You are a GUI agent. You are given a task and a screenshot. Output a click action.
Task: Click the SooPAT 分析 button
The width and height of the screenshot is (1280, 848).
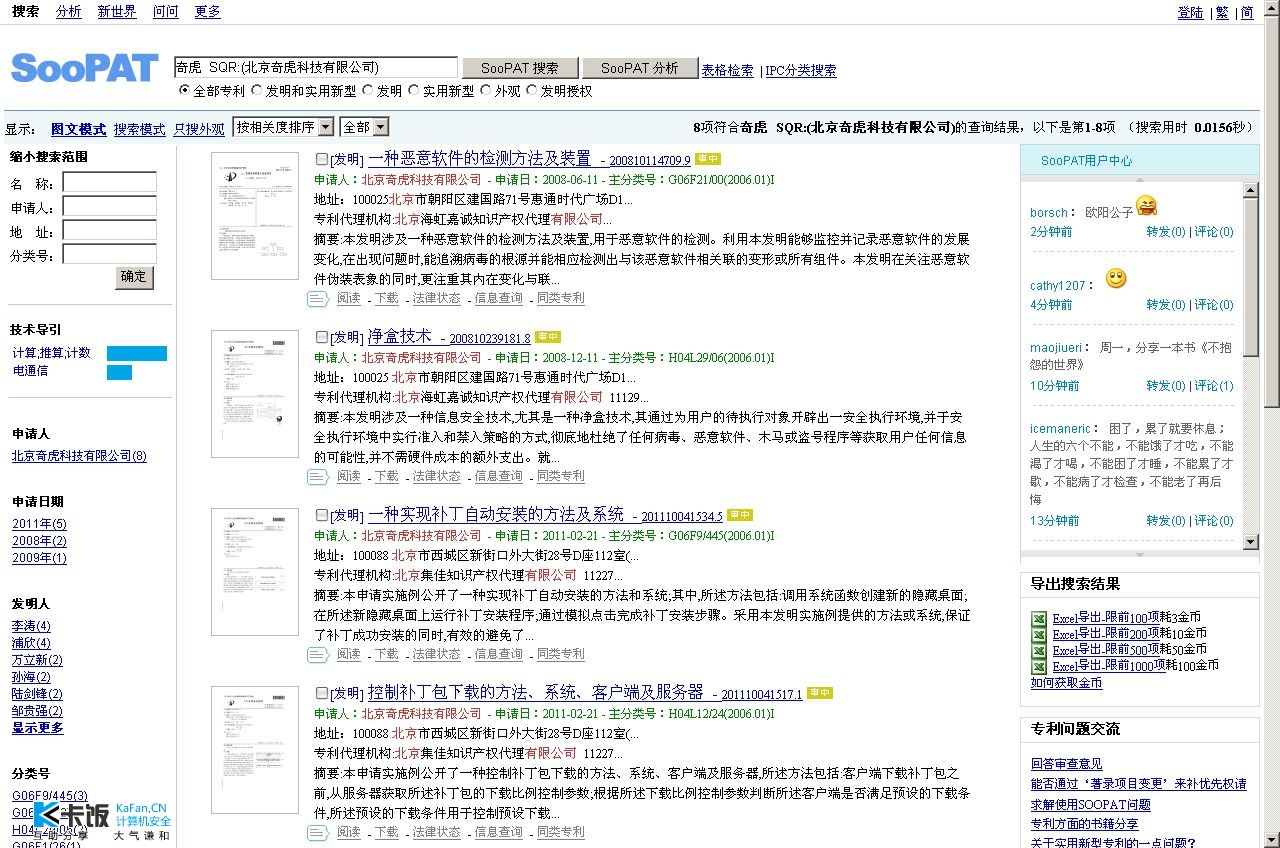tap(640, 68)
